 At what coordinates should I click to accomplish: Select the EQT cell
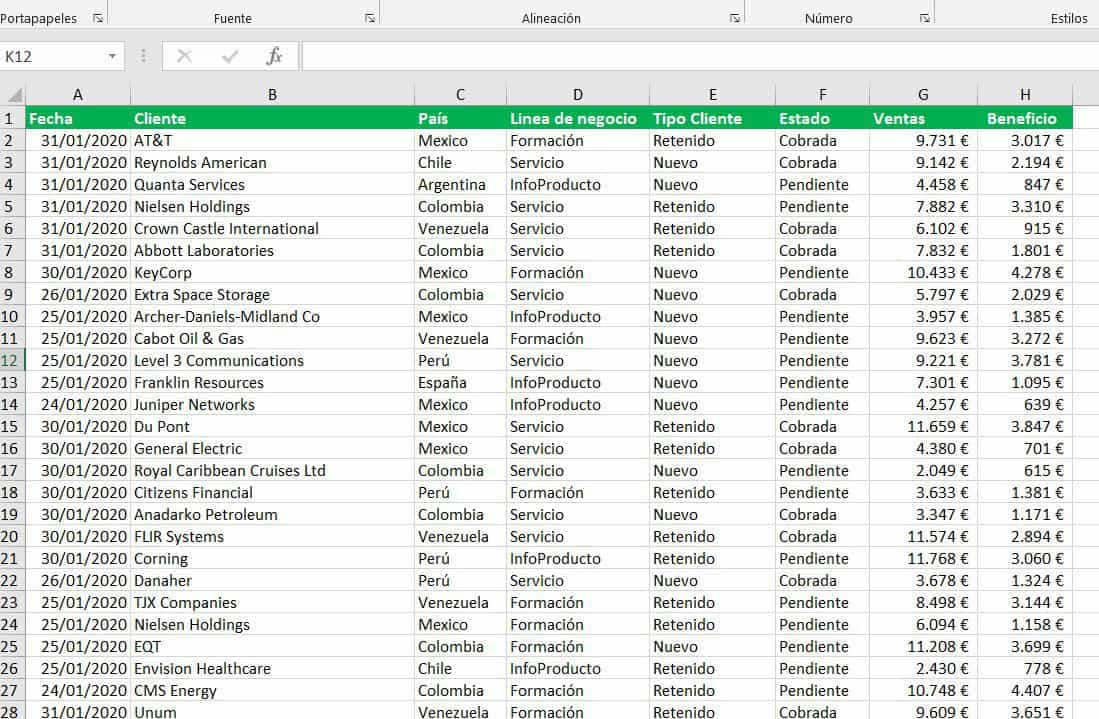[273, 646]
